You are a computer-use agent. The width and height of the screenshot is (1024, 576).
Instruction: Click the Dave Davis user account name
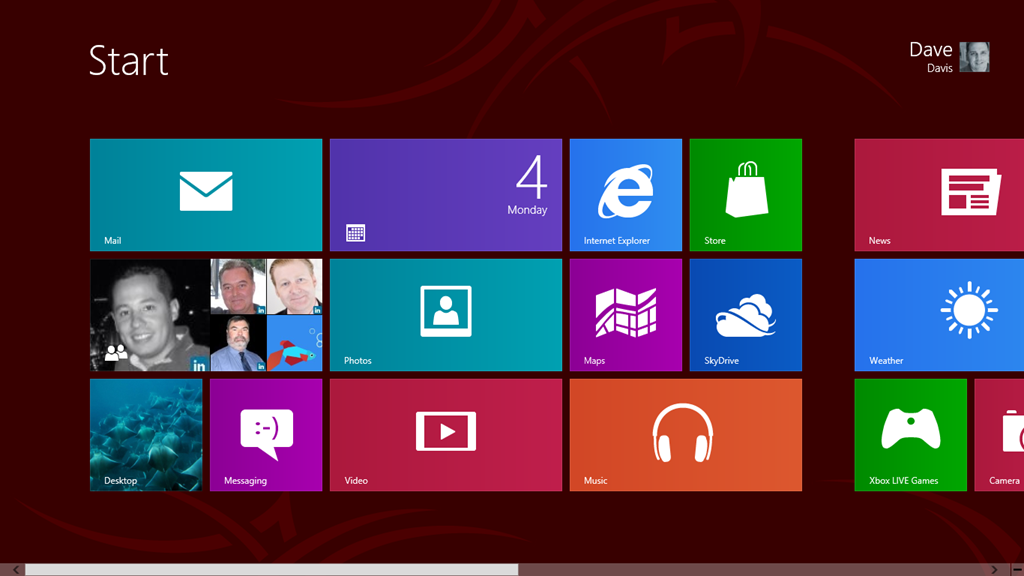pos(931,57)
